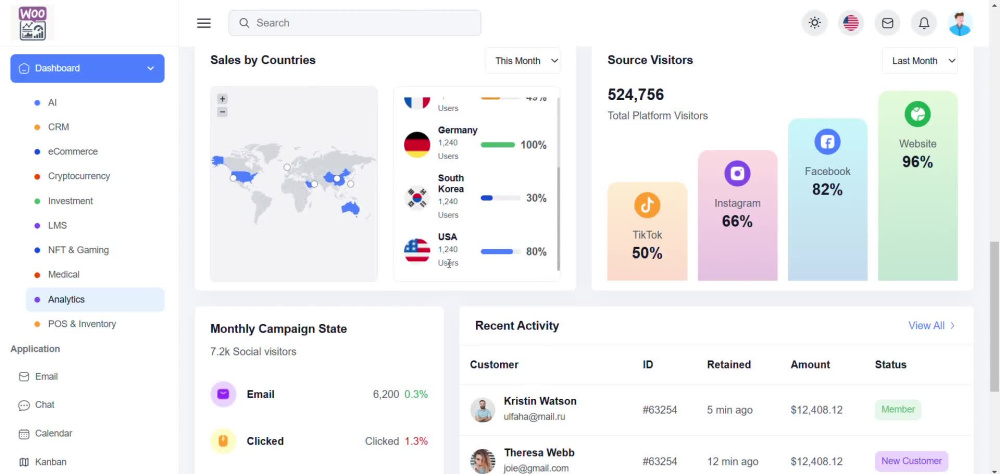The width and height of the screenshot is (1000, 474).
Task: Click the 5 min ago cell
Action: pyautogui.click(x=730, y=410)
